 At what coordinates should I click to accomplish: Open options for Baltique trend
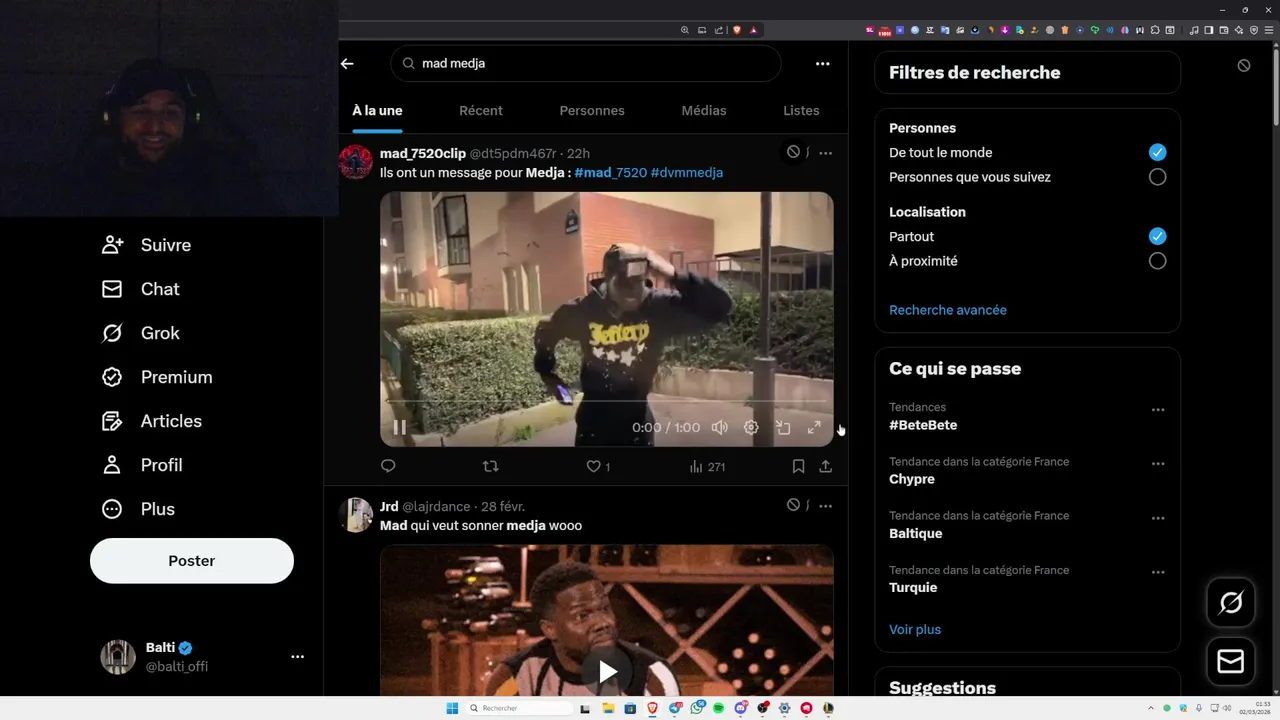coord(1158,518)
